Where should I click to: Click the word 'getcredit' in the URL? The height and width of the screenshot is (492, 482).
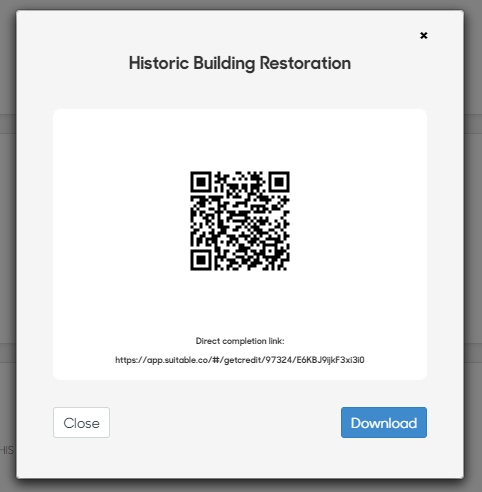pos(242,360)
